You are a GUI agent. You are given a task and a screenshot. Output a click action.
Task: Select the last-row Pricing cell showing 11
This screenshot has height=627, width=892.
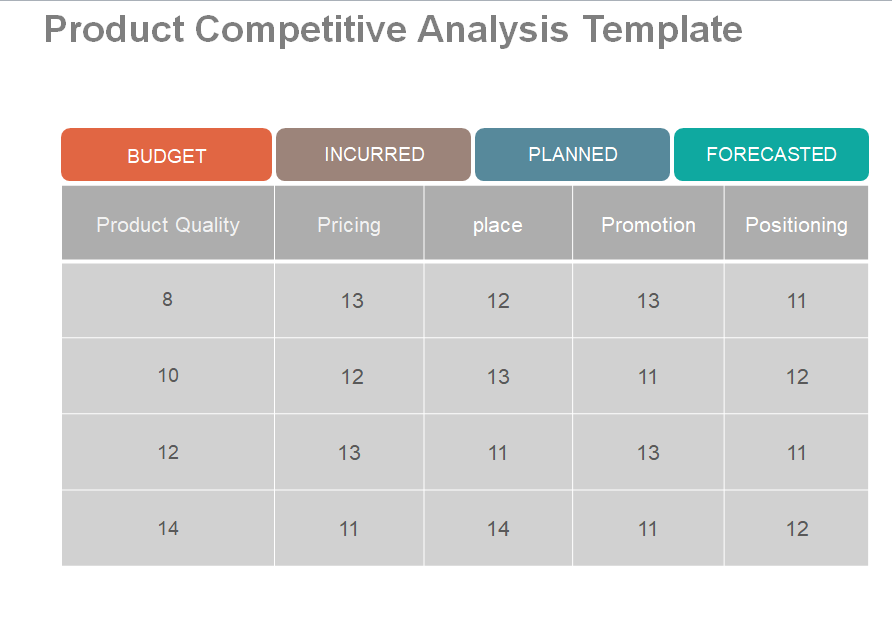coord(349,528)
